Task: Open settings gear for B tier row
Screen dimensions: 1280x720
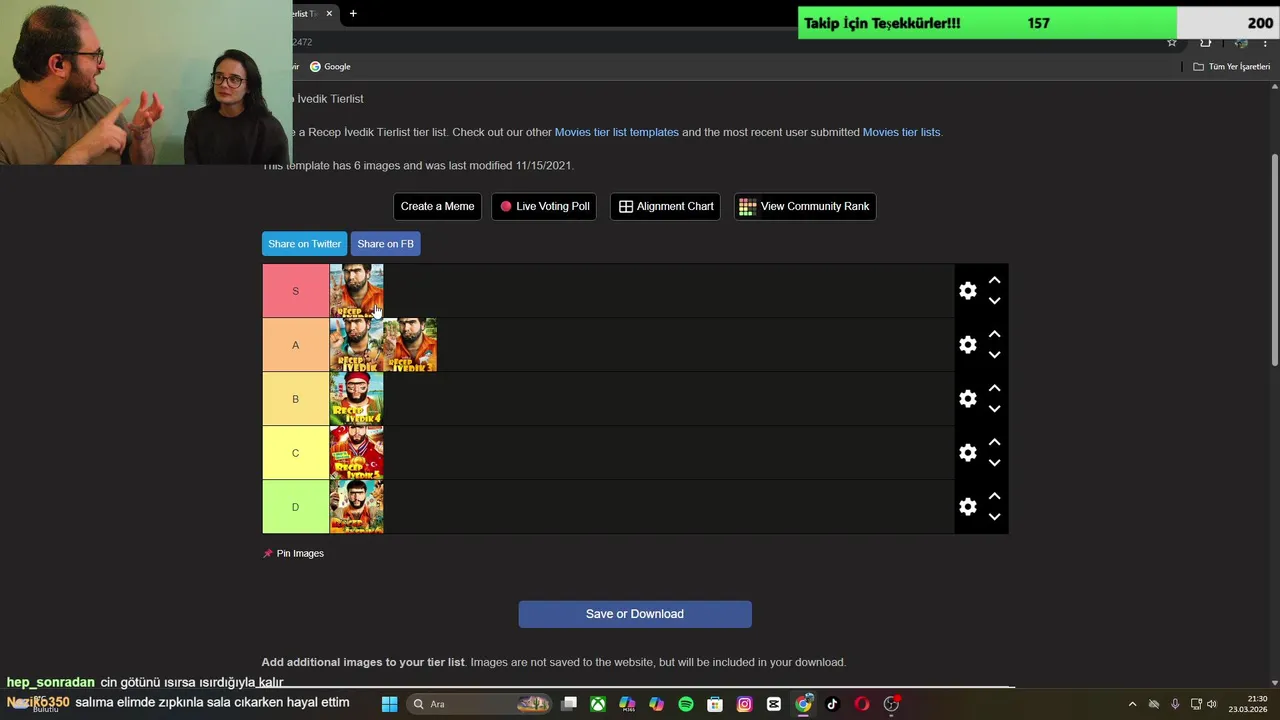Action: [x=967, y=399]
